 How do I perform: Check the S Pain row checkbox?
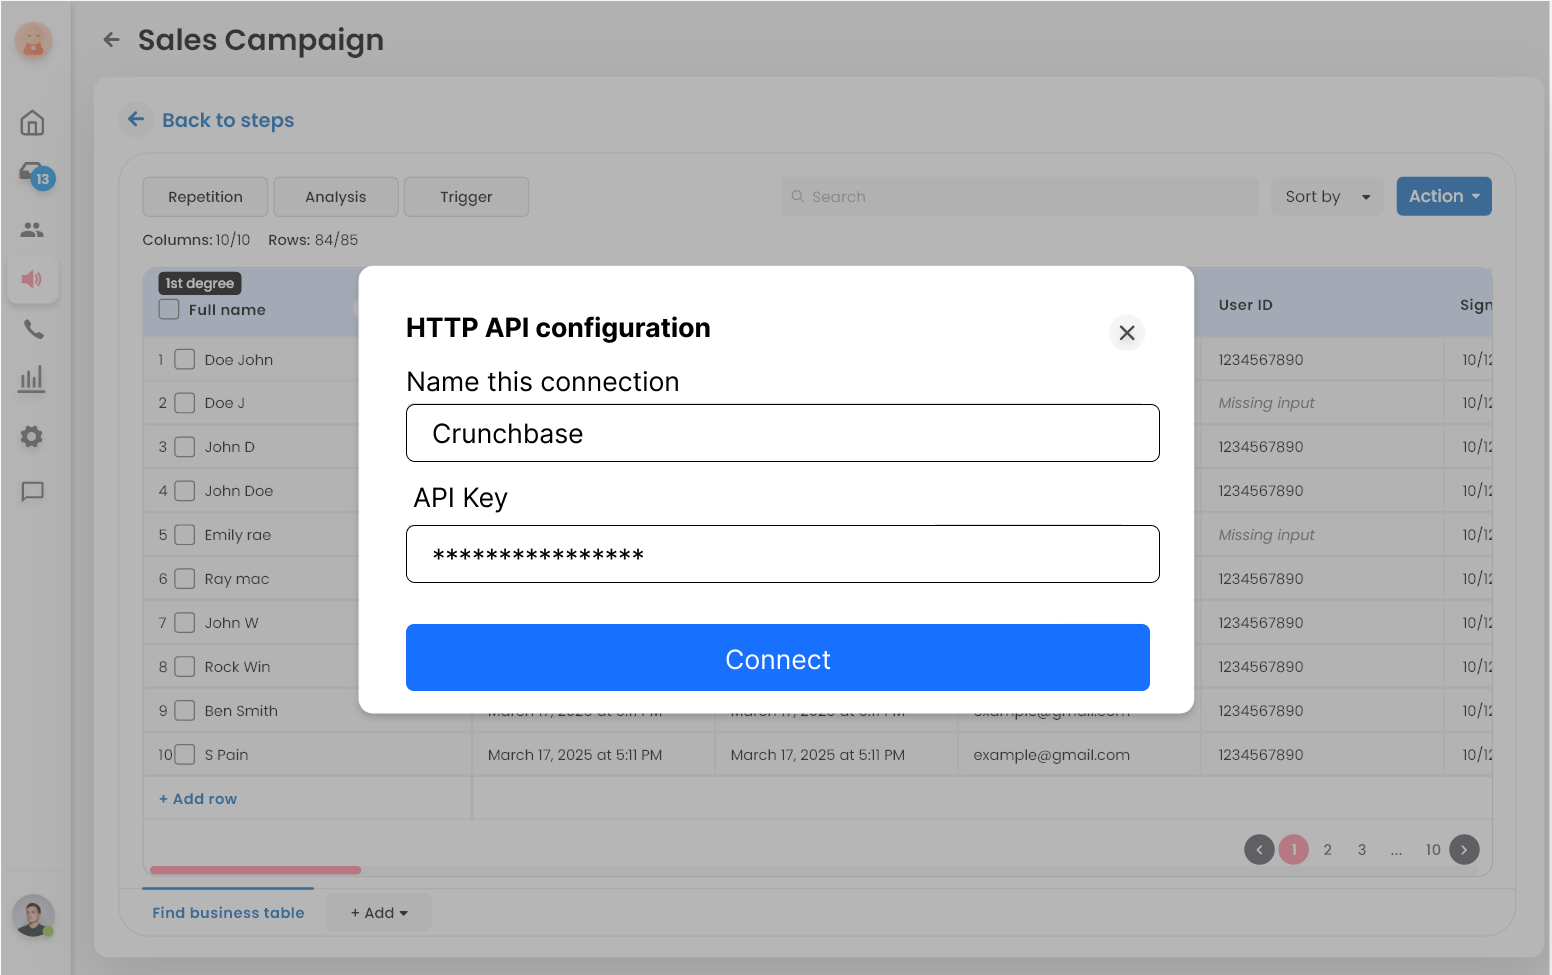tap(185, 755)
